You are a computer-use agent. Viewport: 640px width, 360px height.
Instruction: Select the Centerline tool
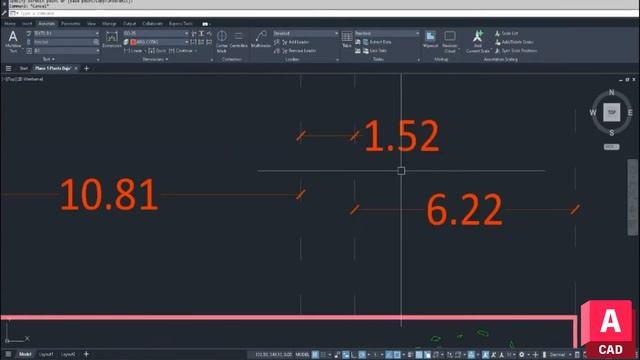(239, 40)
